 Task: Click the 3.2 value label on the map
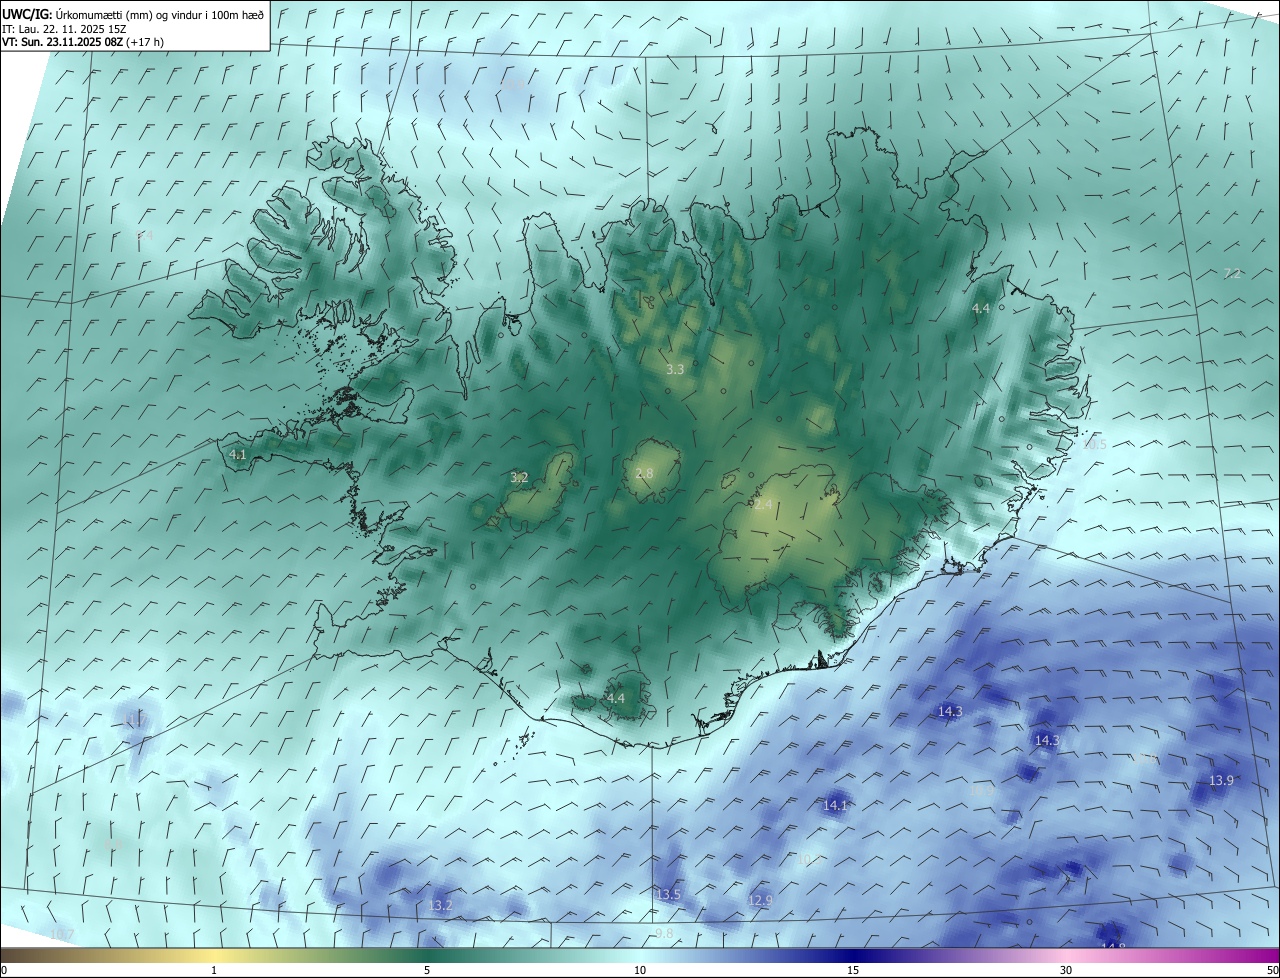coord(519,477)
